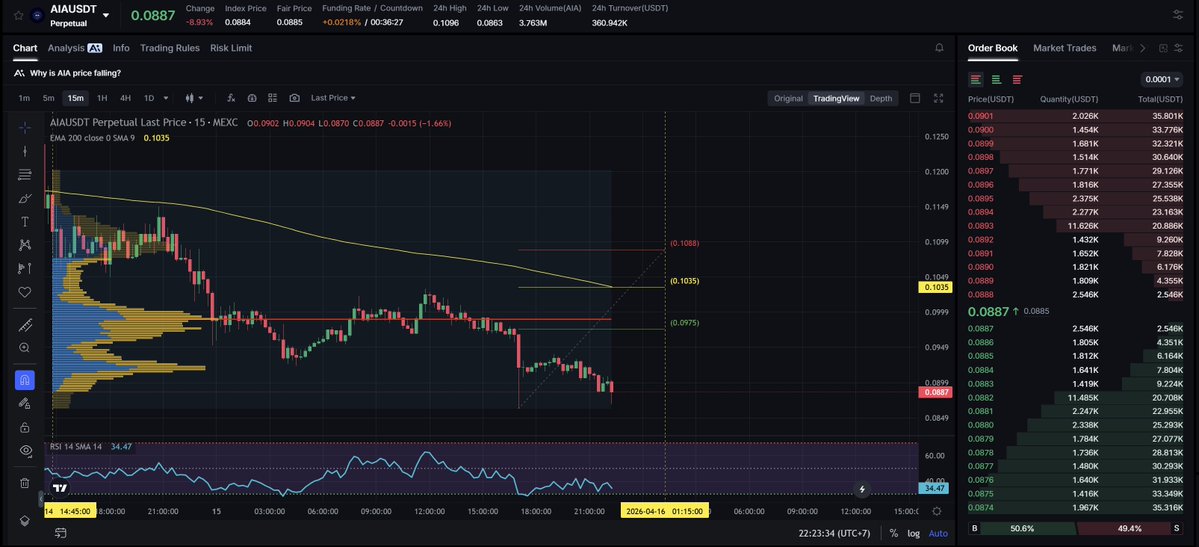Enter fullscreen chart mode
This screenshot has width=1199, height=547.
[939, 98]
